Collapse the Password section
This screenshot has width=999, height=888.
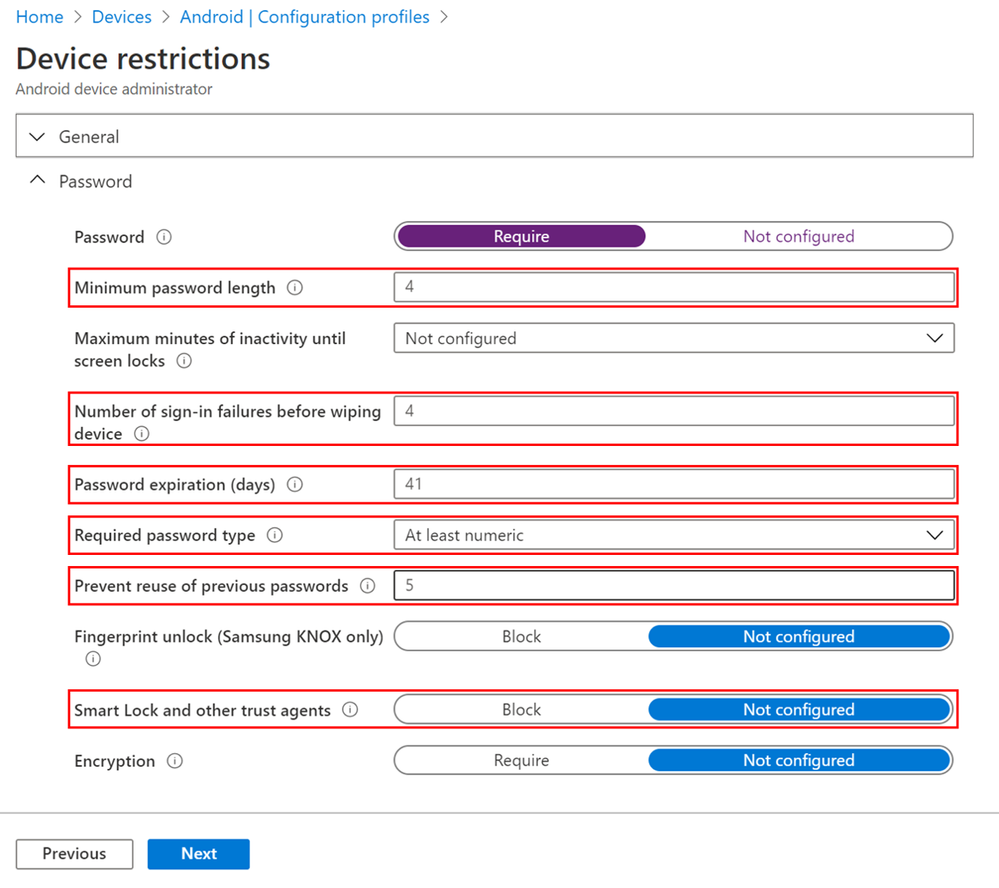[81, 182]
